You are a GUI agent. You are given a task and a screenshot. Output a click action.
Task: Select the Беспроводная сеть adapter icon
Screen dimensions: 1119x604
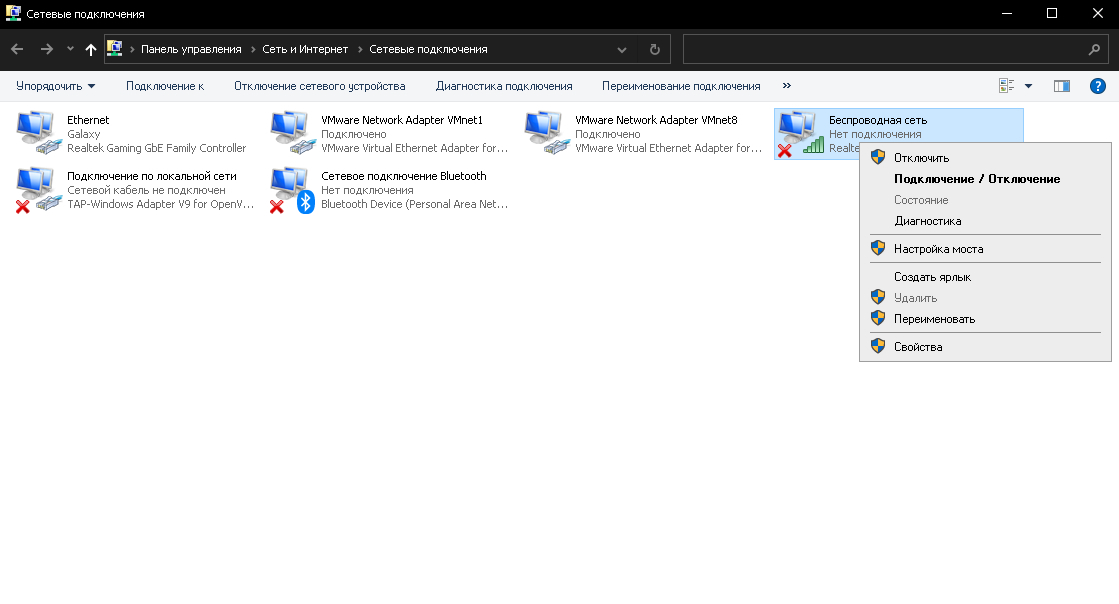[800, 133]
